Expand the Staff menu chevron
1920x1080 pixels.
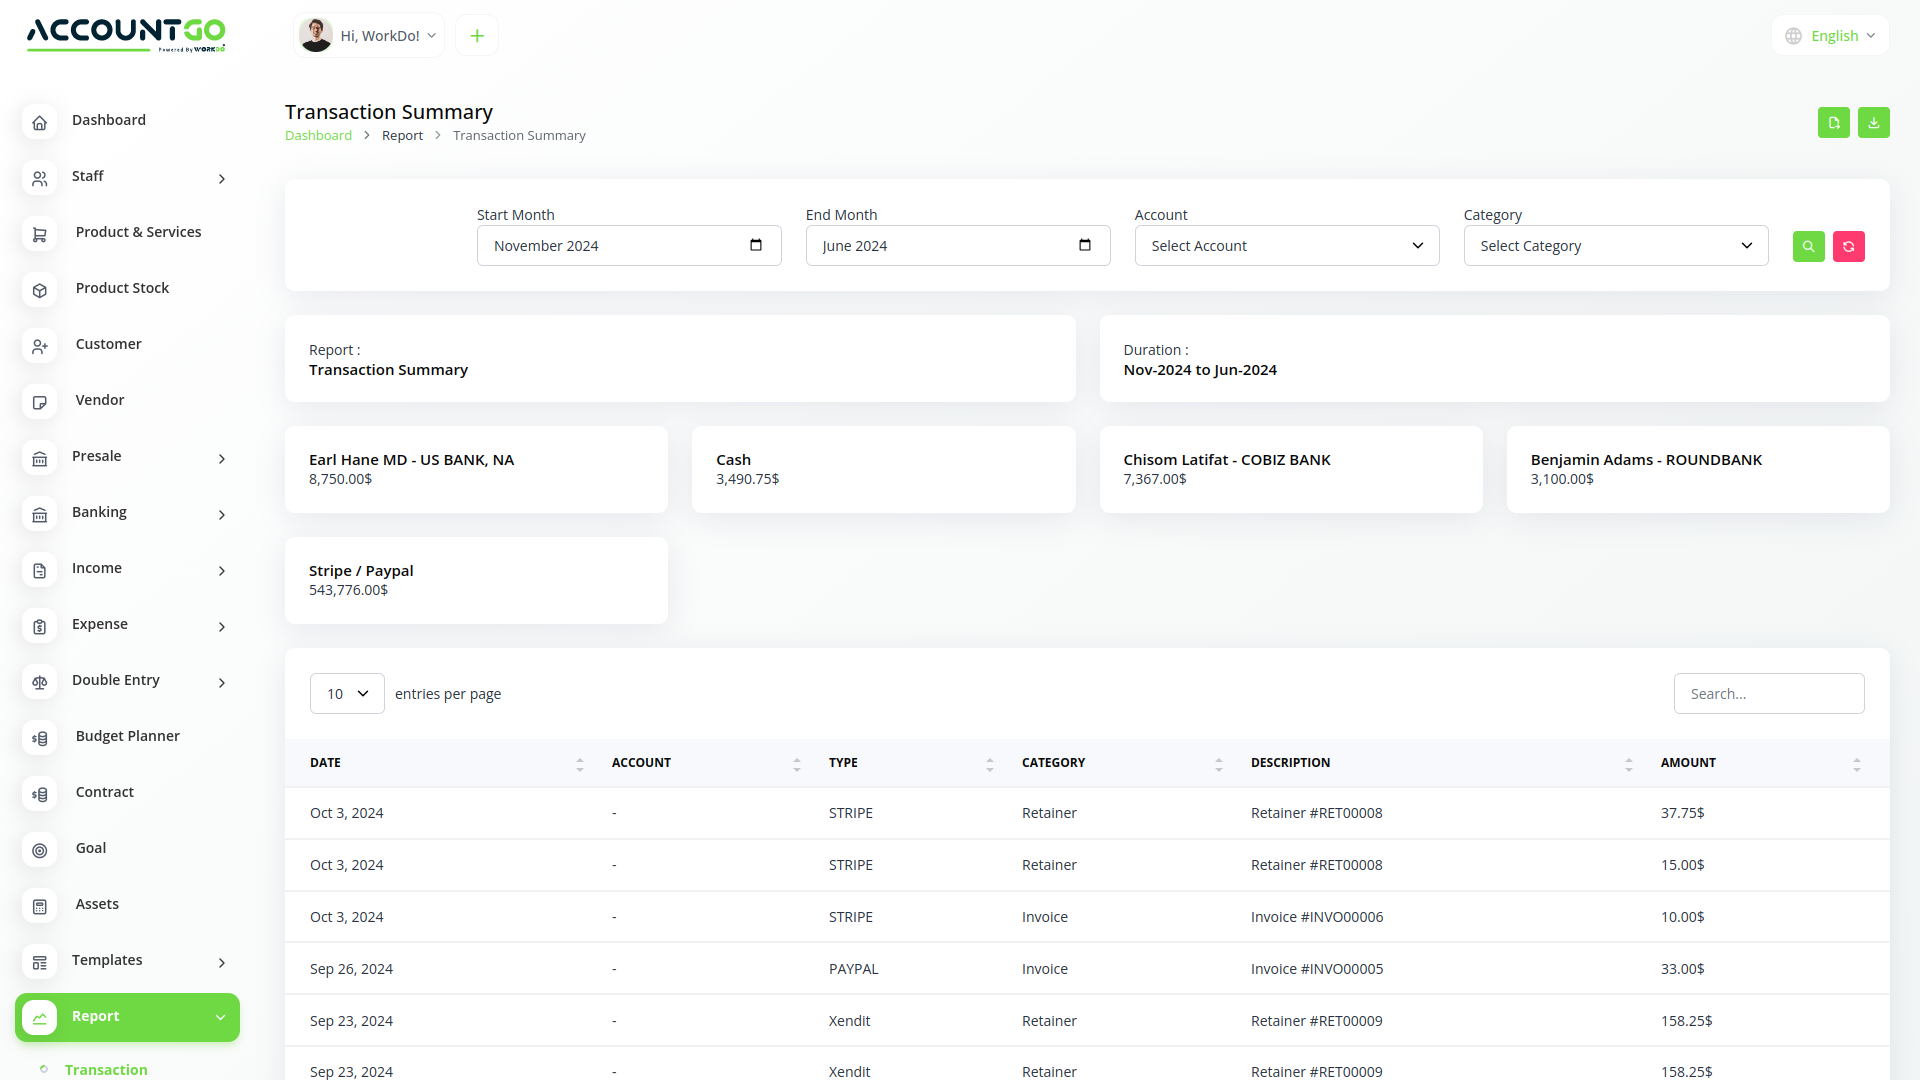click(221, 179)
